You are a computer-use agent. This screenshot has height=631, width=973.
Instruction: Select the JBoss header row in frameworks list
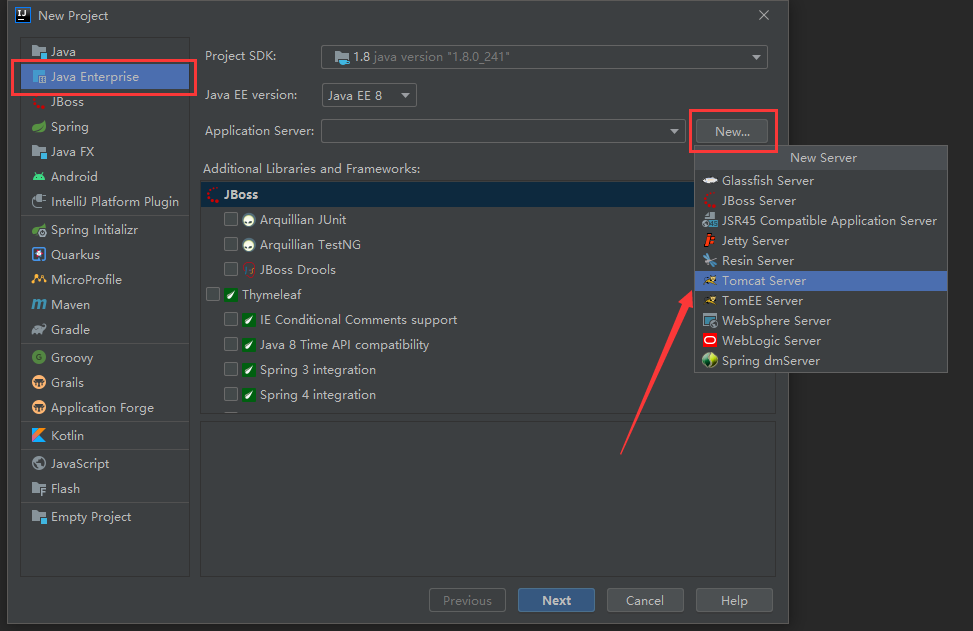point(447,195)
